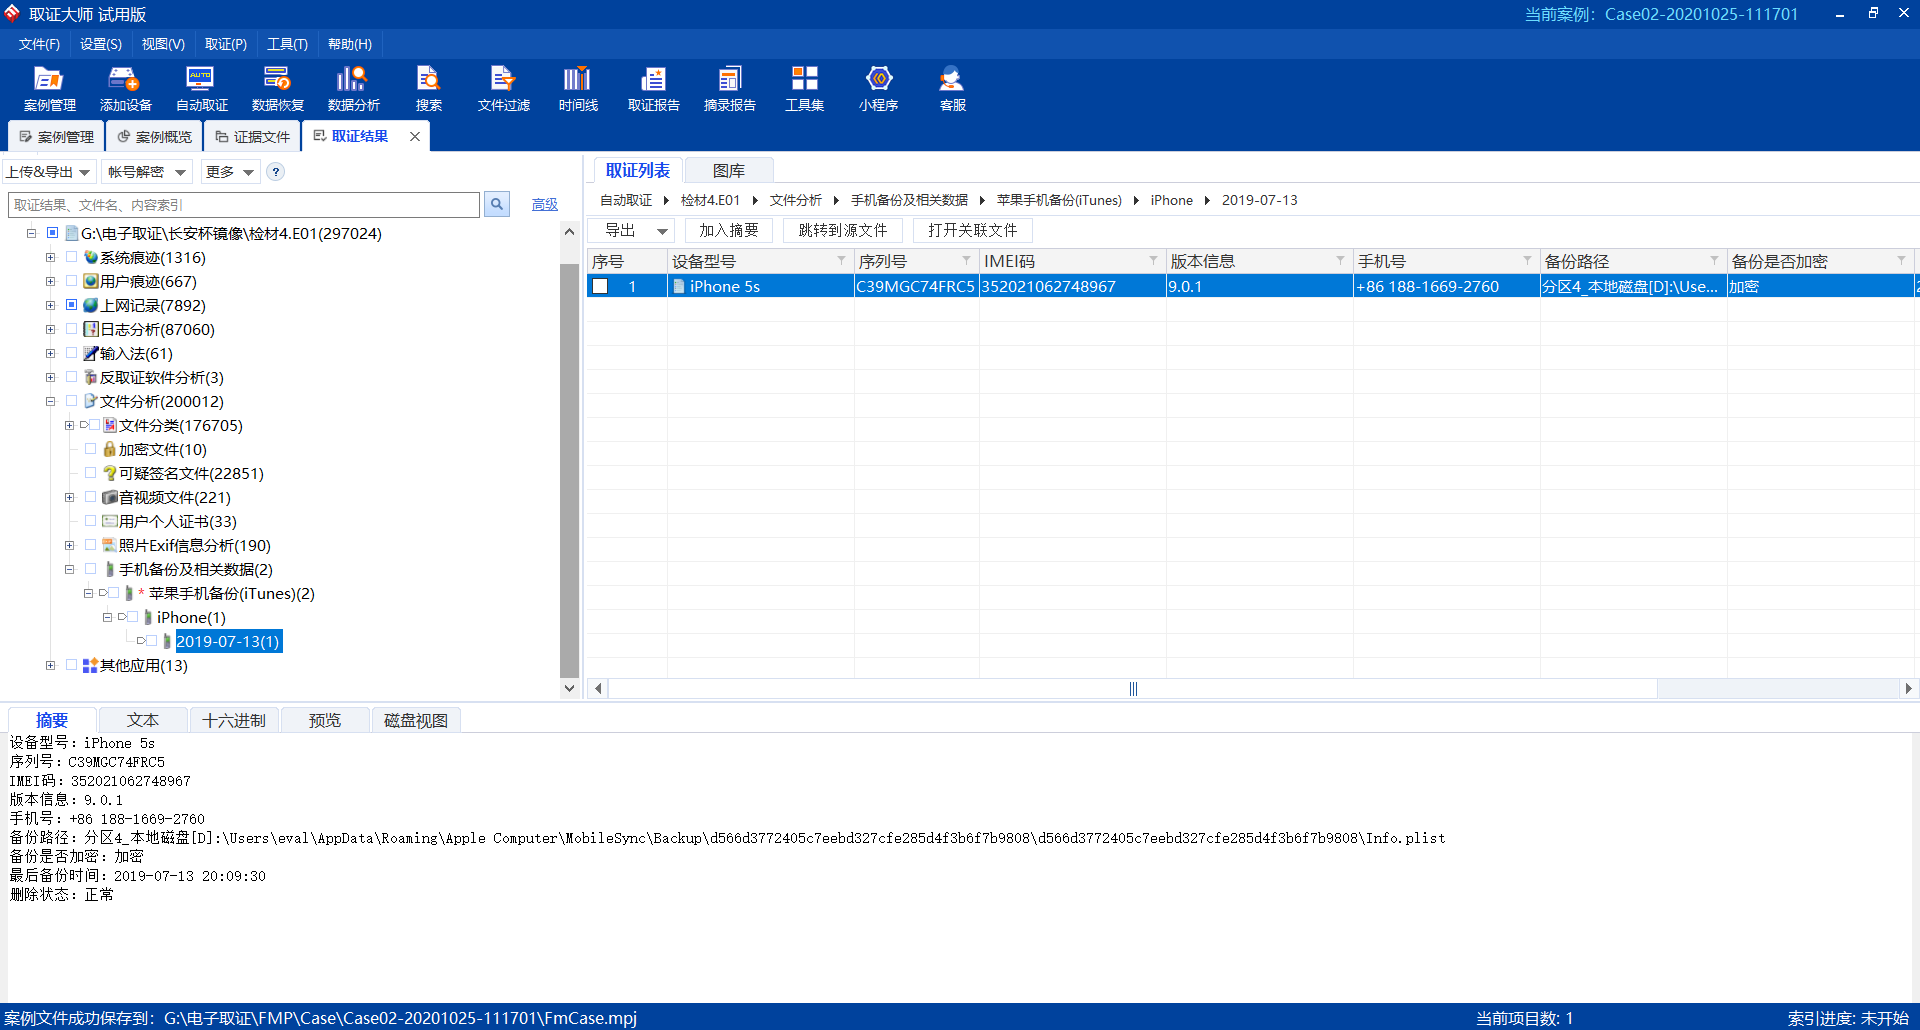This screenshot has width=1920, height=1030.
Task: Click the magnifier search button
Action: click(496, 204)
